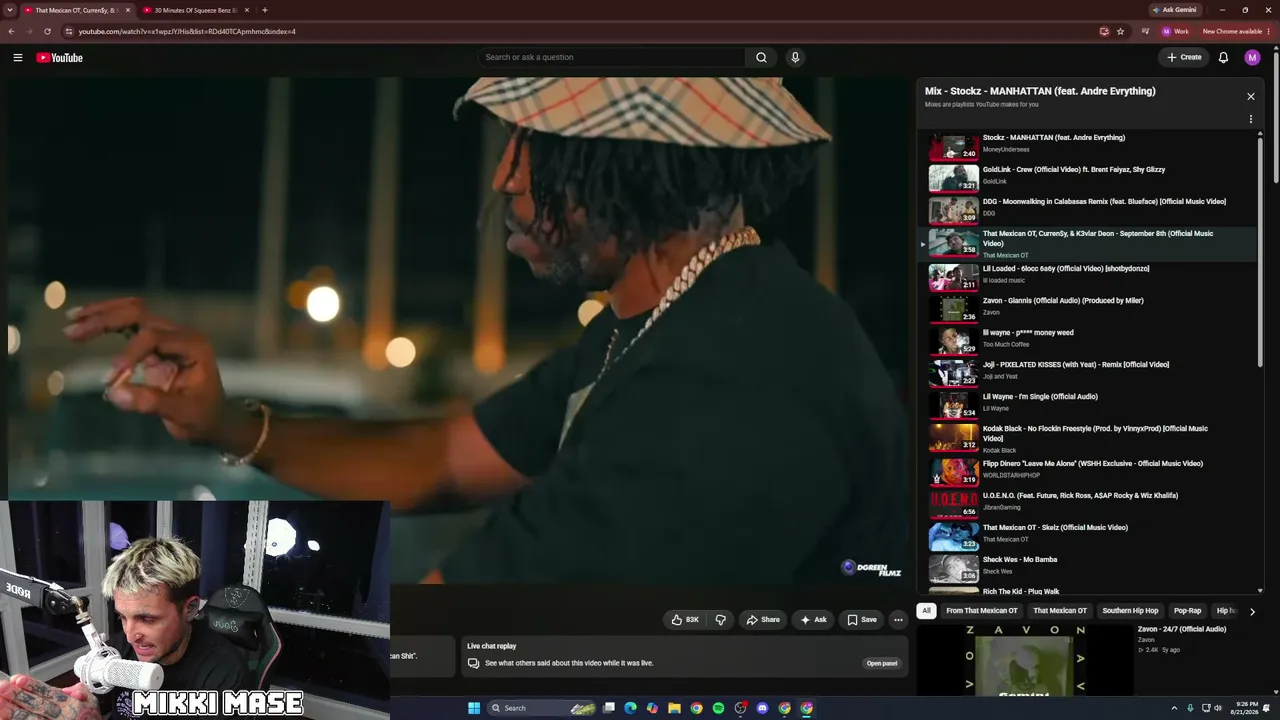Open the live chat replay panel

[881, 663]
